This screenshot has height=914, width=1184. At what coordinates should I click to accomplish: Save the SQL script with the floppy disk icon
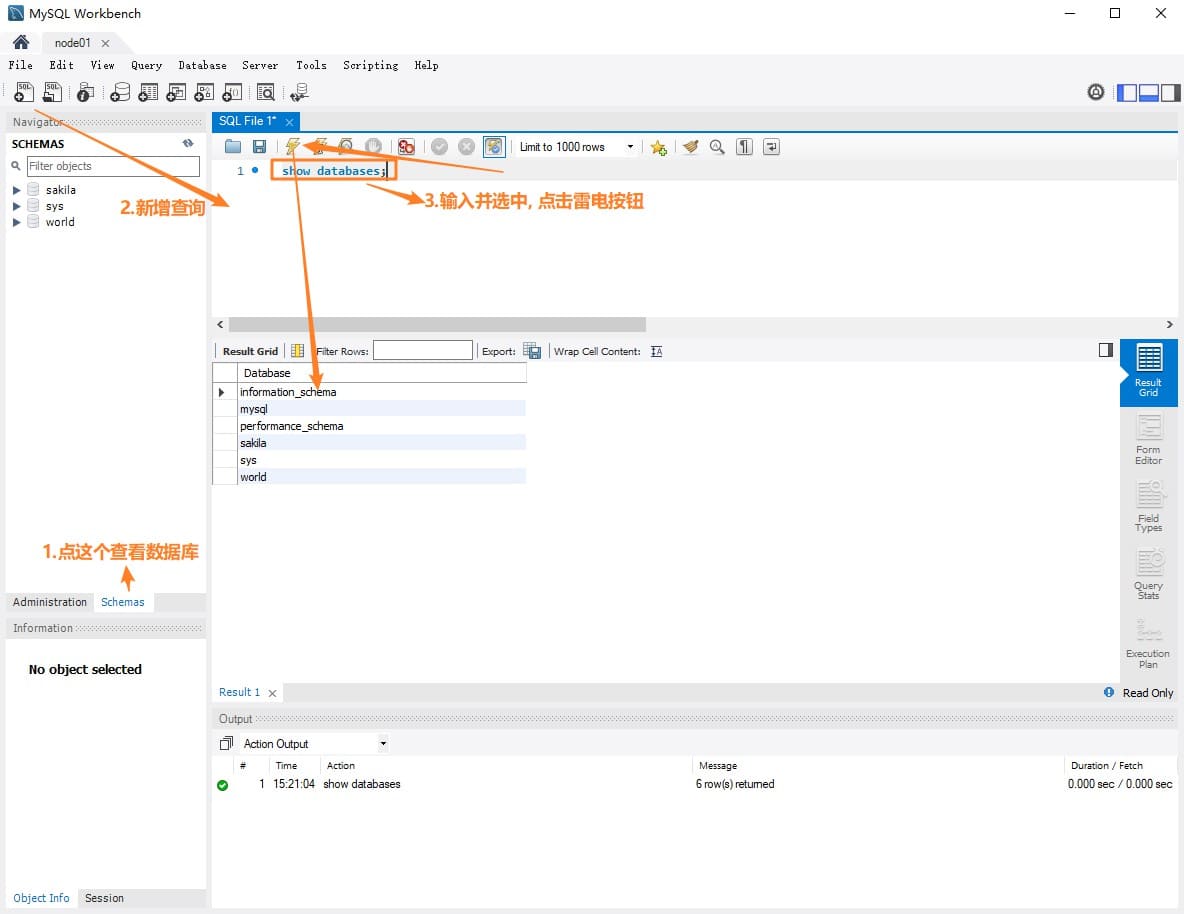[x=259, y=147]
